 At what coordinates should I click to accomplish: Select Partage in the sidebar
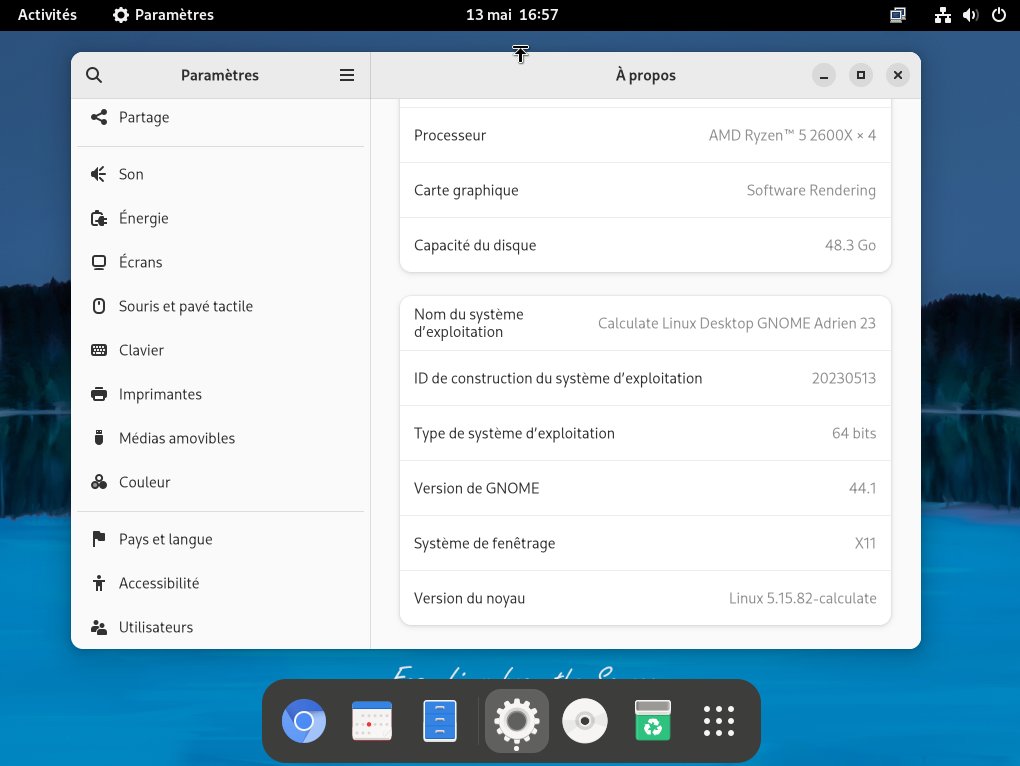click(x=221, y=117)
